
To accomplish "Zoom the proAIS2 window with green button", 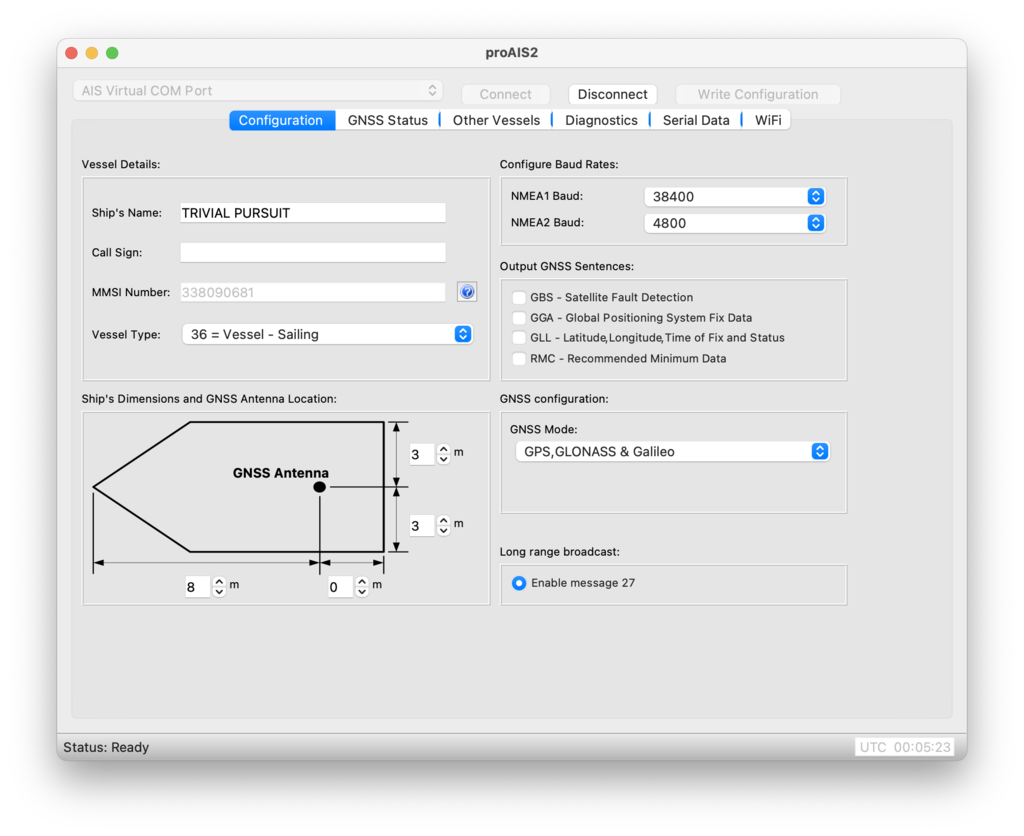I will (x=112, y=53).
